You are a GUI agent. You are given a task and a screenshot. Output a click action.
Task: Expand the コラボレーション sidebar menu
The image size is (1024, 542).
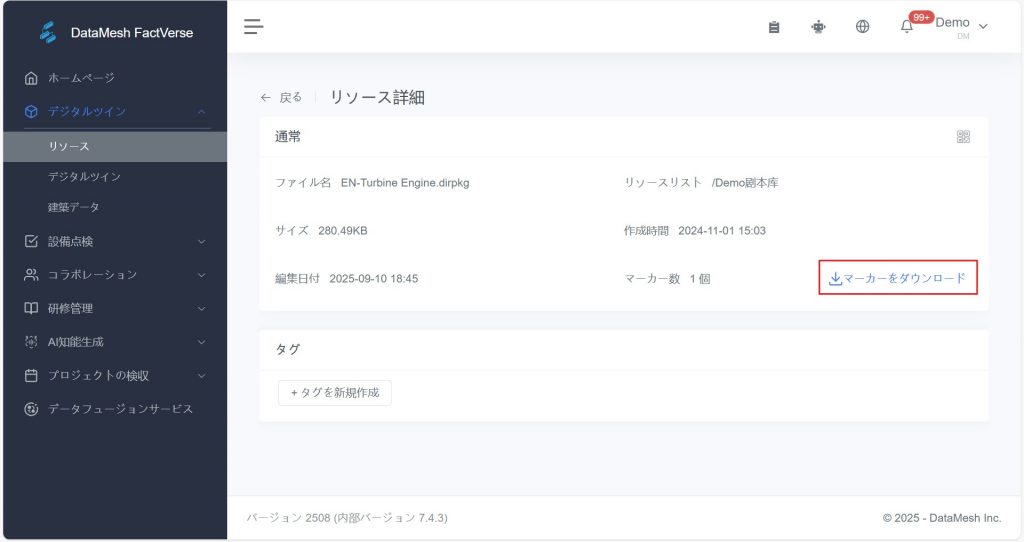115,275
